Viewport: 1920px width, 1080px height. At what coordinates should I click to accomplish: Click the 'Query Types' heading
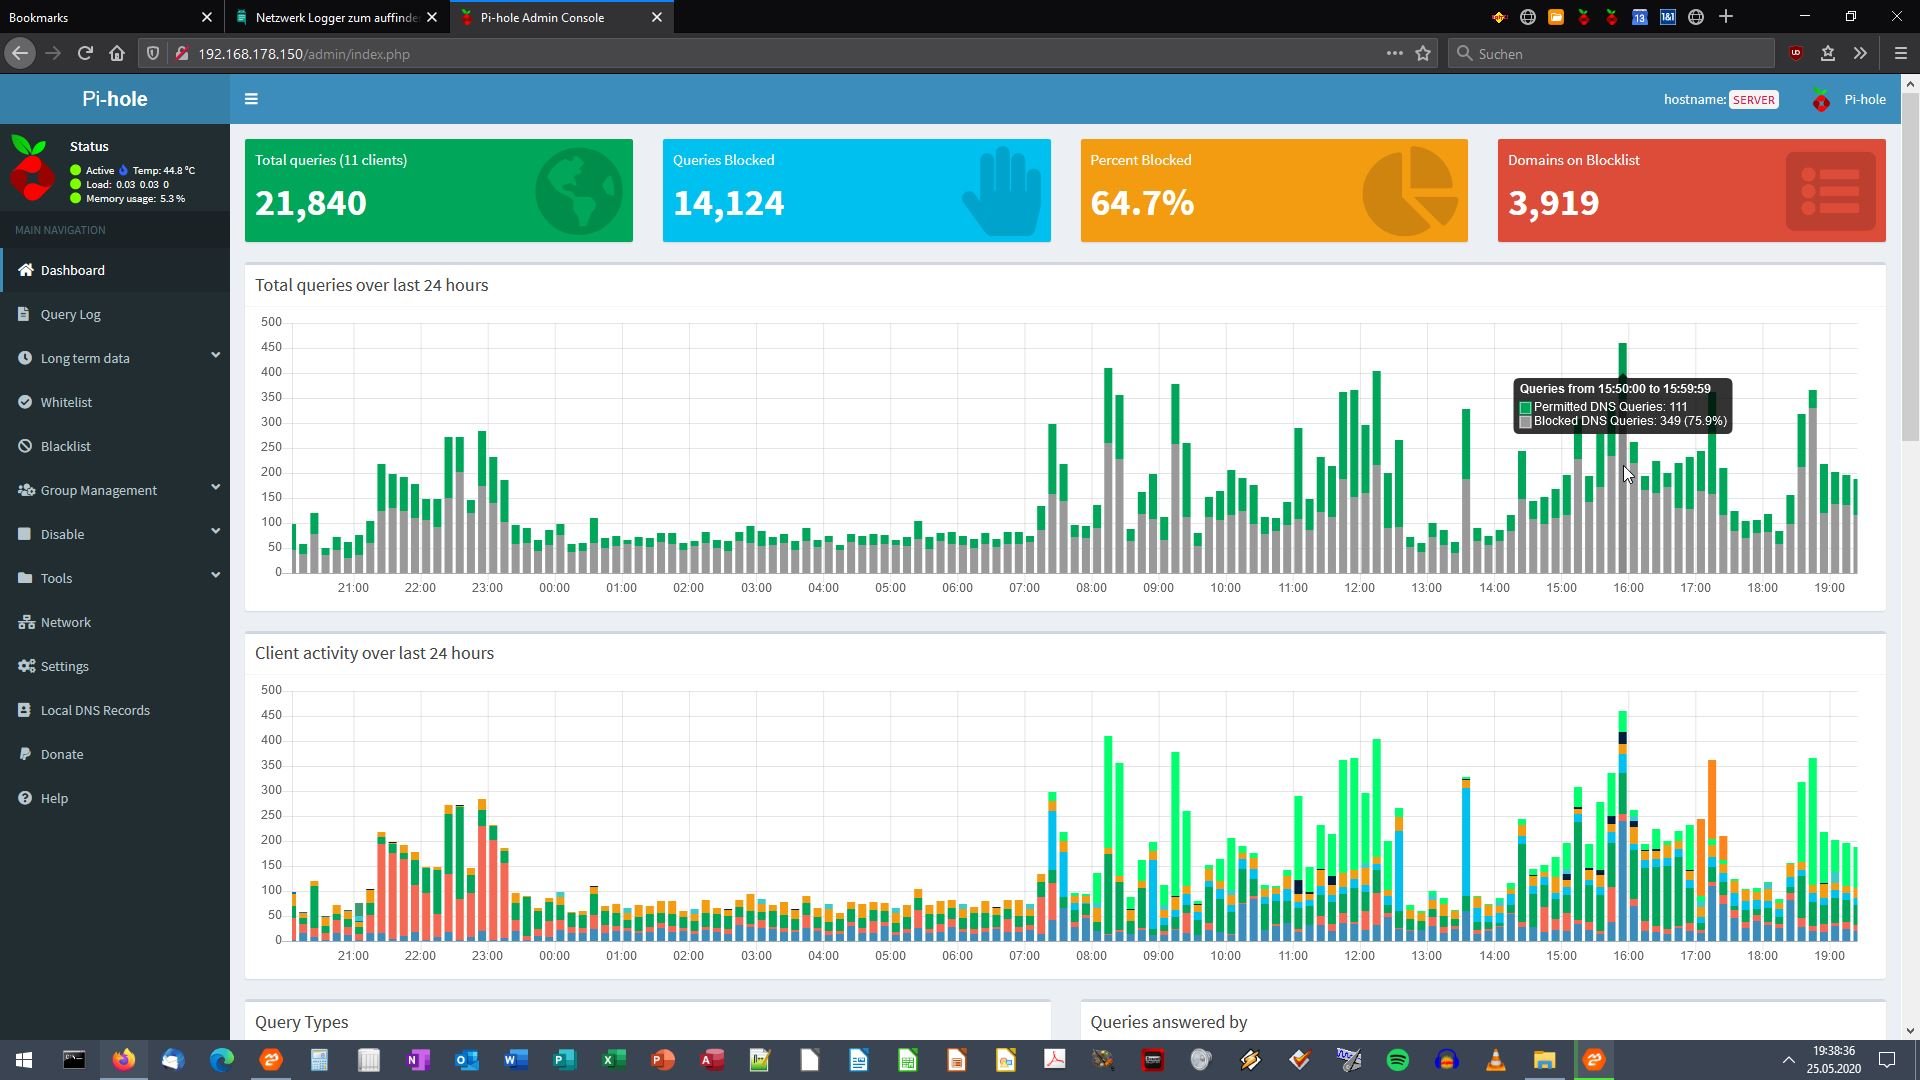tap(301, 1022)
